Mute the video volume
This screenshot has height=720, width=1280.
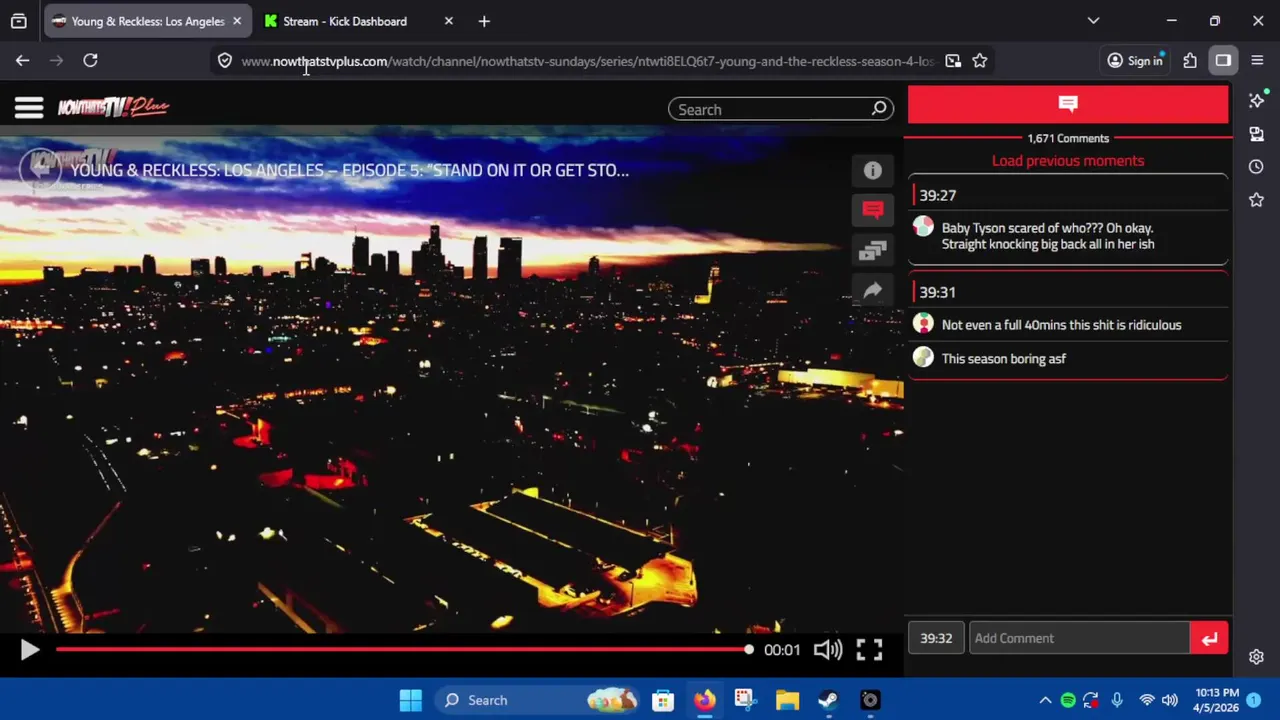click(x=827, y=650)
